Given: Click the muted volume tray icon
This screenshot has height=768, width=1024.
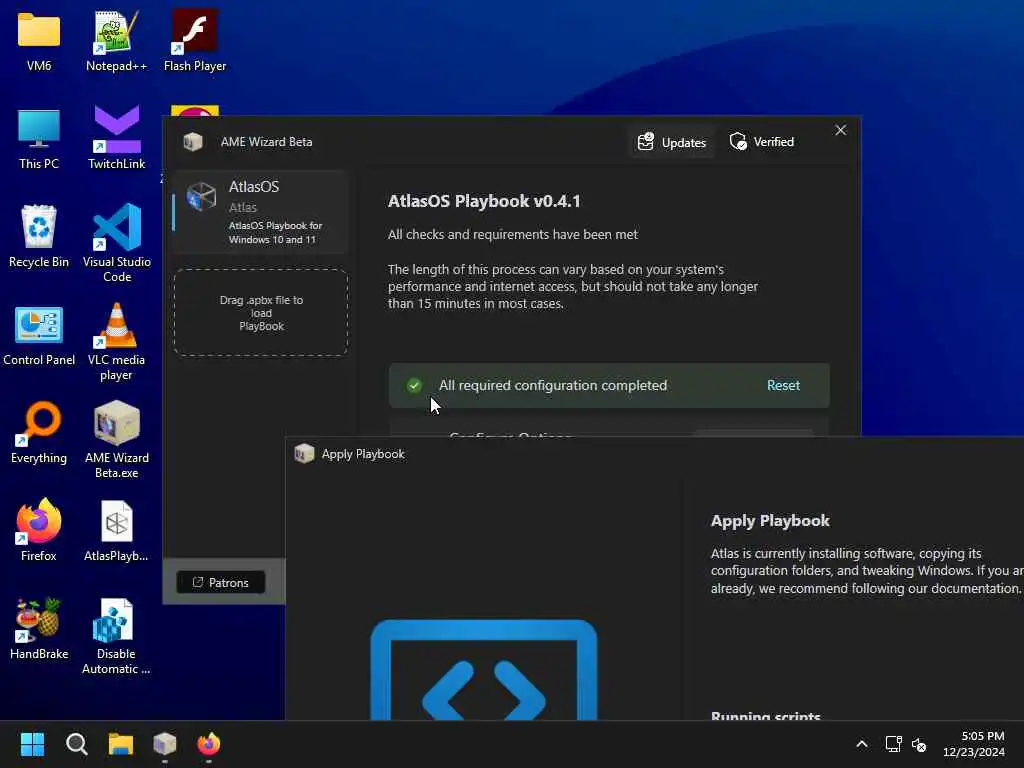Looking at the screenshot, I should point(919,744).
